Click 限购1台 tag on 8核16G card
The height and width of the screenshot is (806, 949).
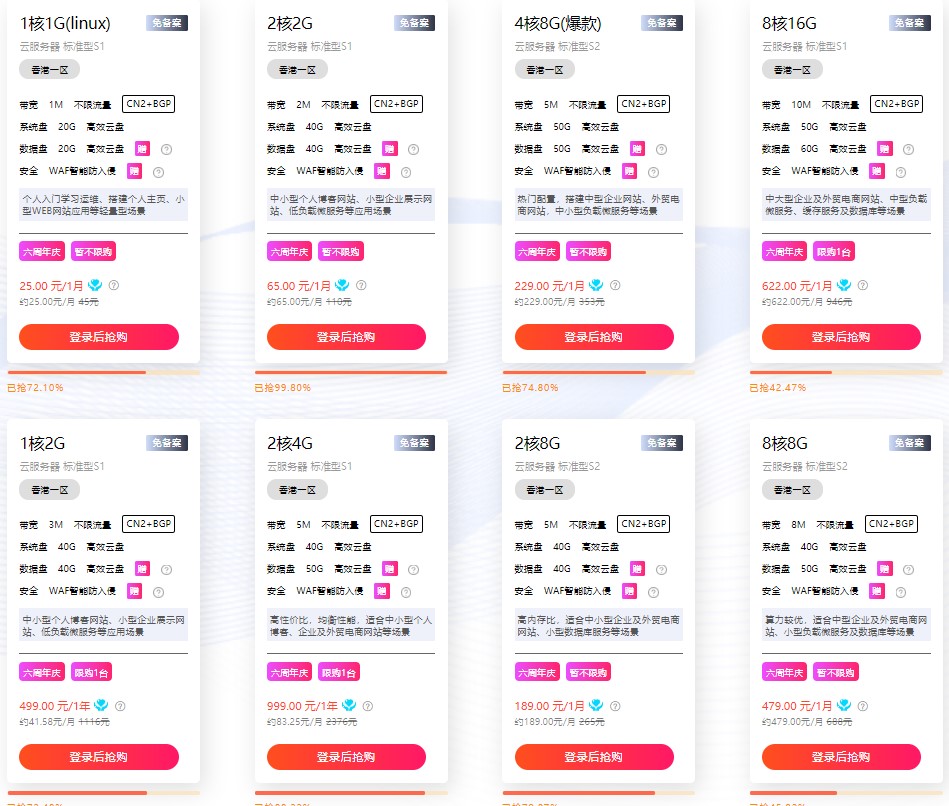pos(833,252)
